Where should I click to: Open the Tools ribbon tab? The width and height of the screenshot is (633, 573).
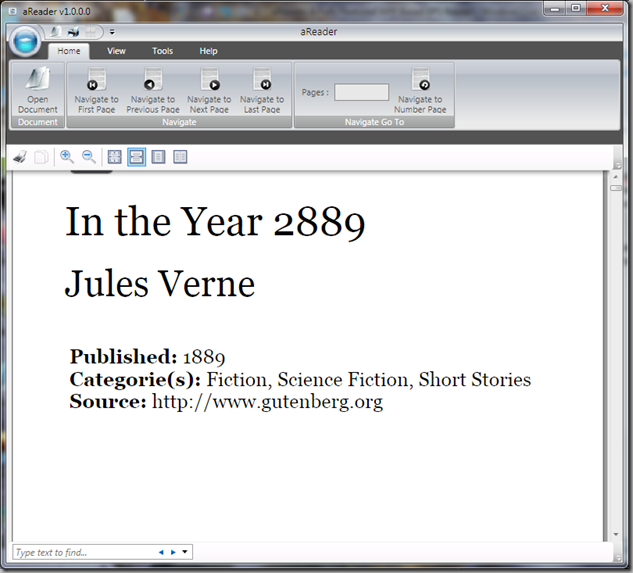point(162,51)
